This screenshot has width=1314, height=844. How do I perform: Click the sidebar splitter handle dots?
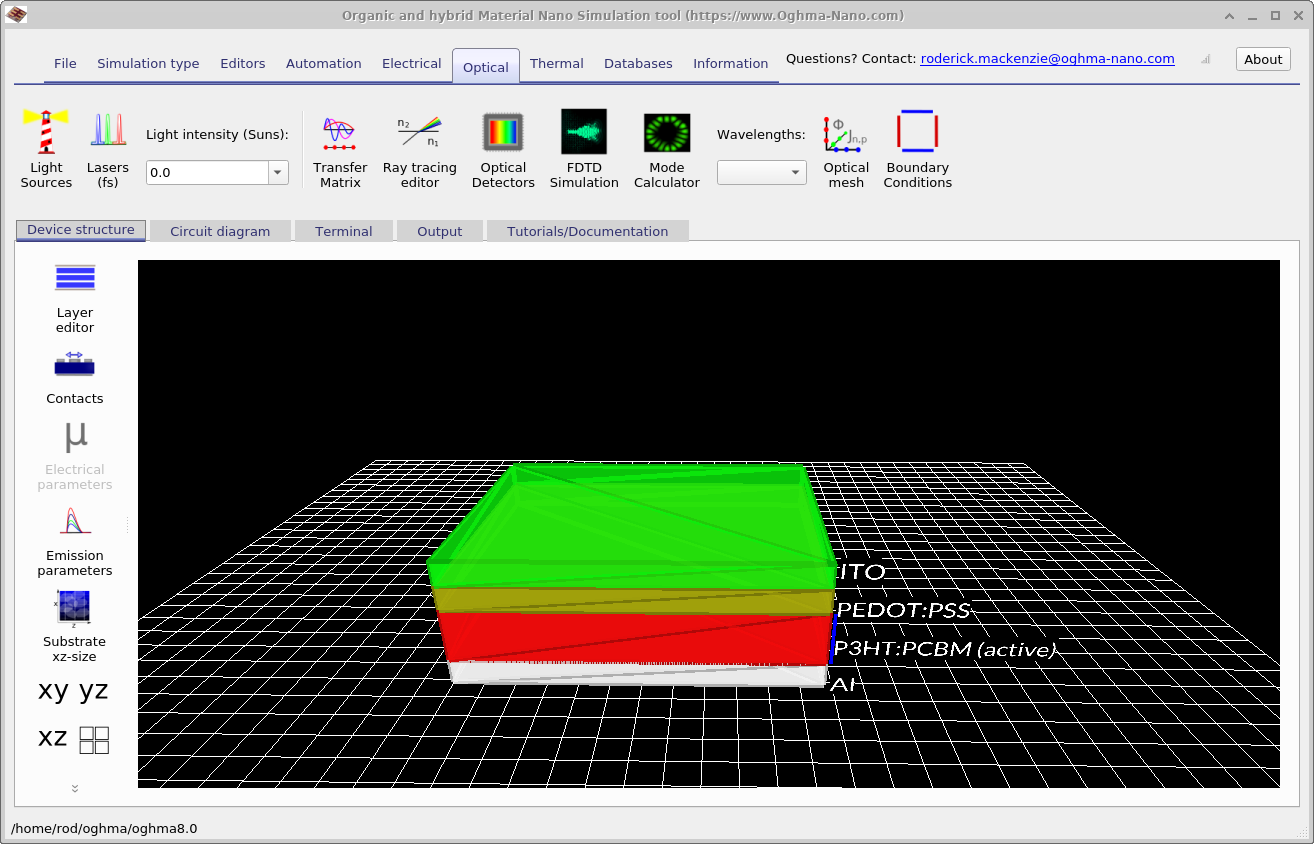(127, 525)
